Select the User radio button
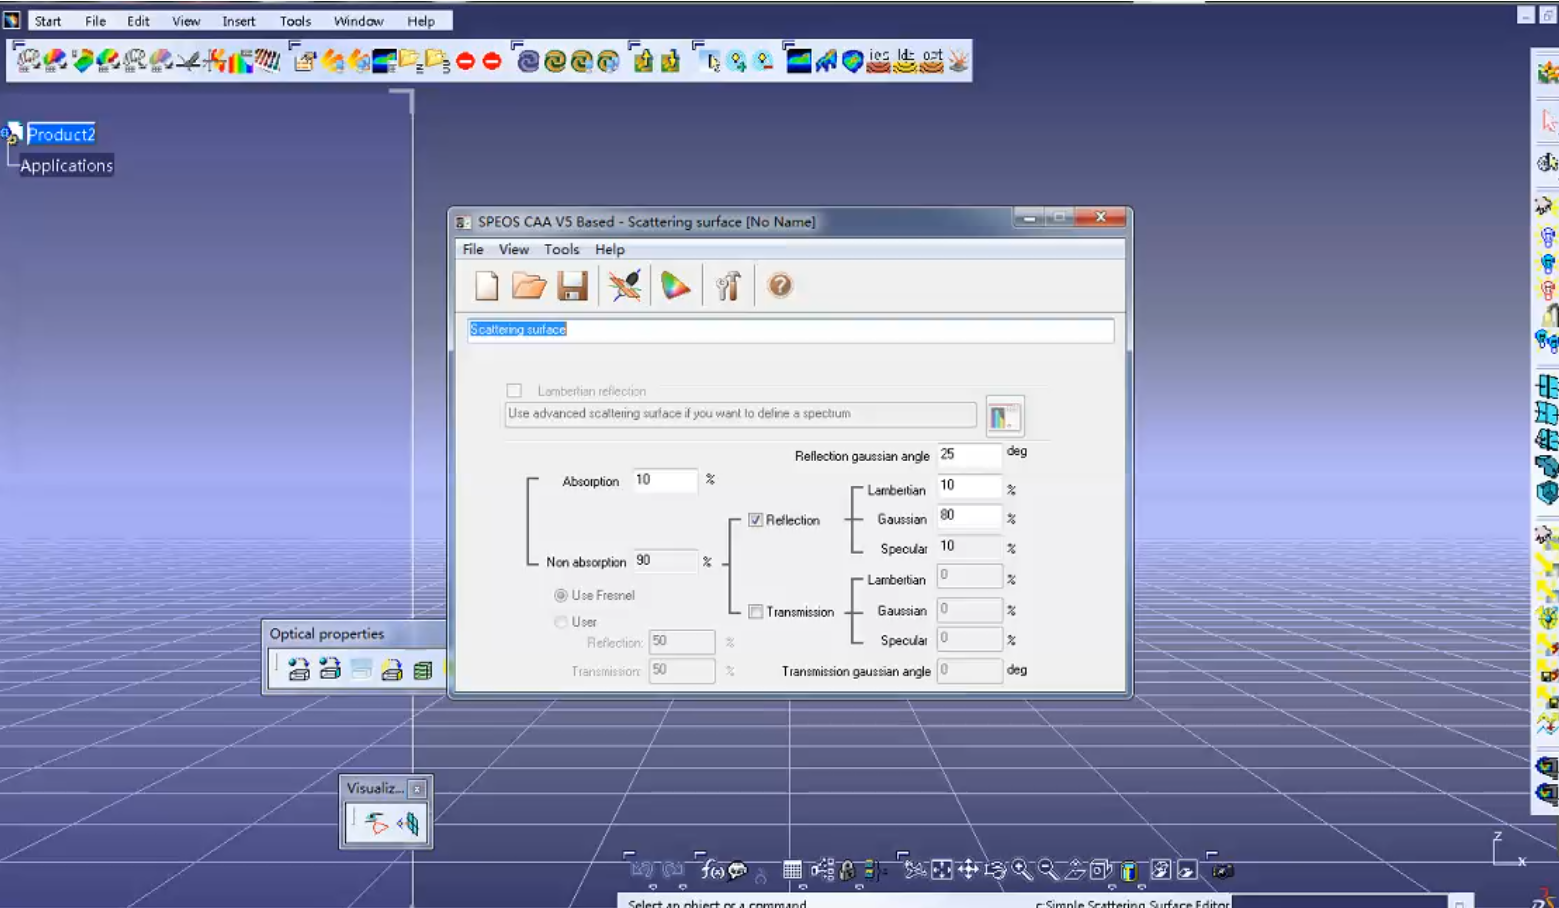The image size is (1559, 908). point(561,622)
